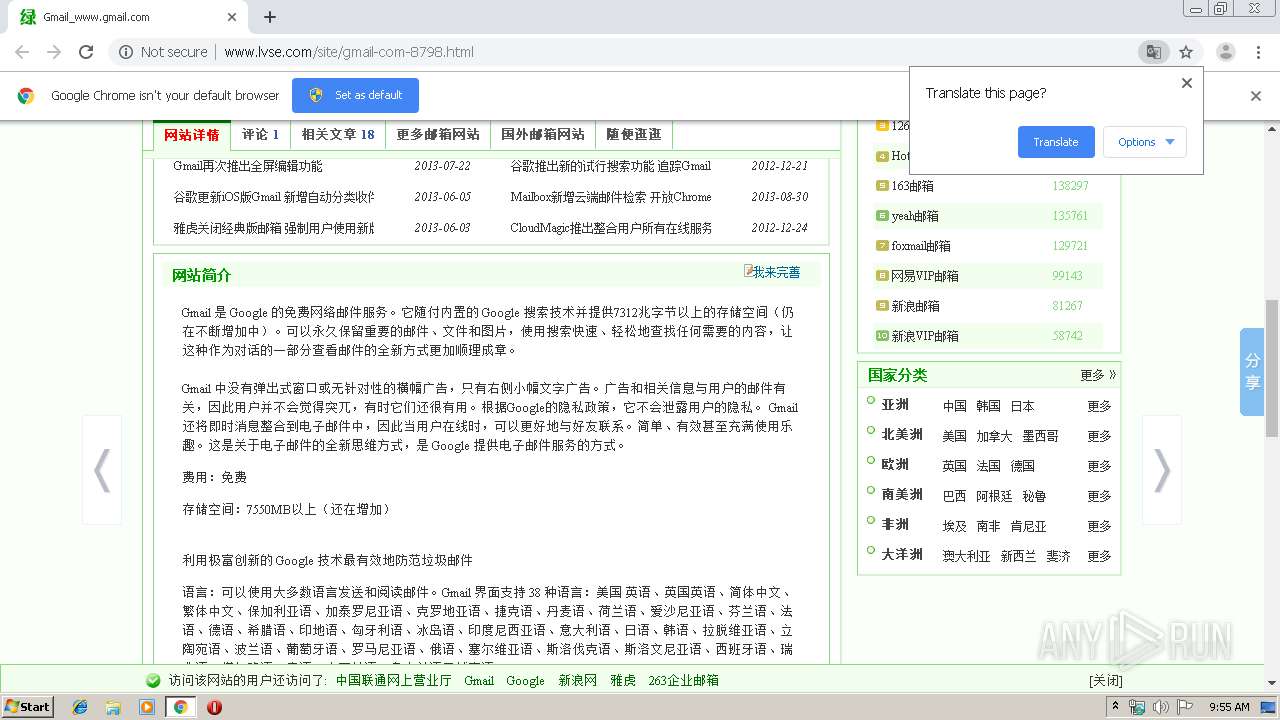Viewport: 1280px width, 720px height.
Task: Click the address bar URL
Action: [349, 52]
